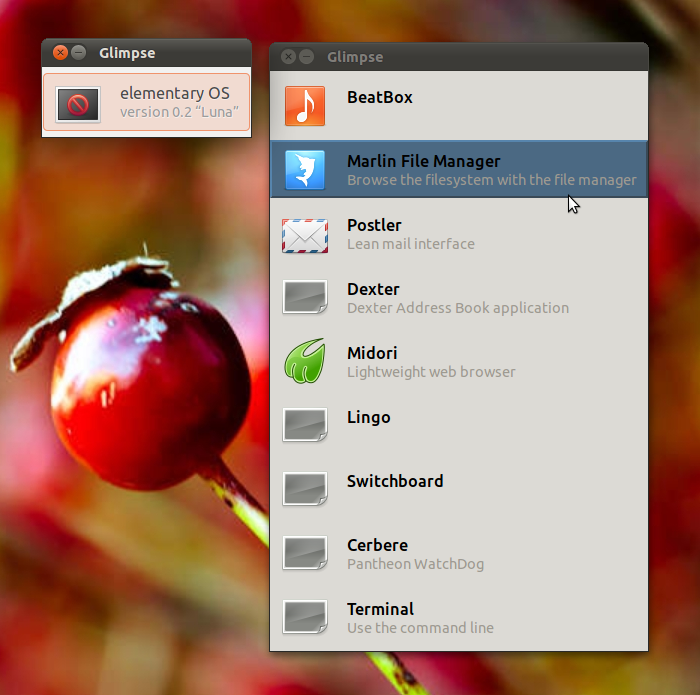Viewport: 700px width, 695px height.
Task: Click the Postler envelope icon
Action: [x=305, y=236]
